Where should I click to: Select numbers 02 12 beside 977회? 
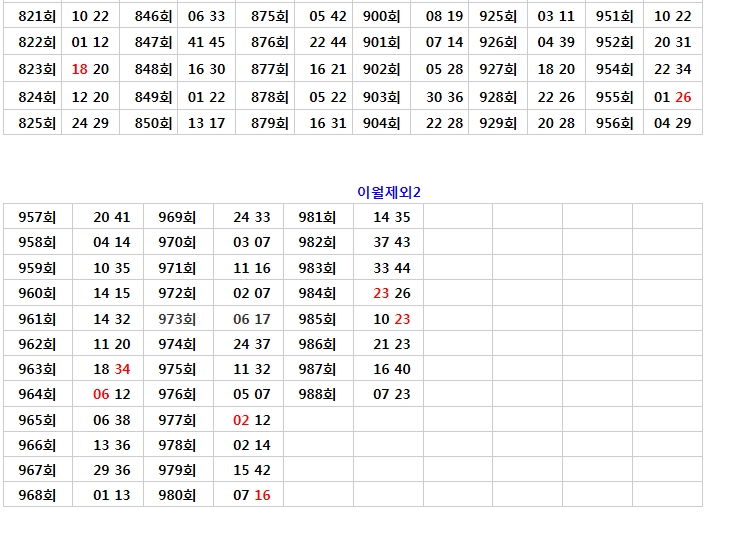(x=252, y=420)
